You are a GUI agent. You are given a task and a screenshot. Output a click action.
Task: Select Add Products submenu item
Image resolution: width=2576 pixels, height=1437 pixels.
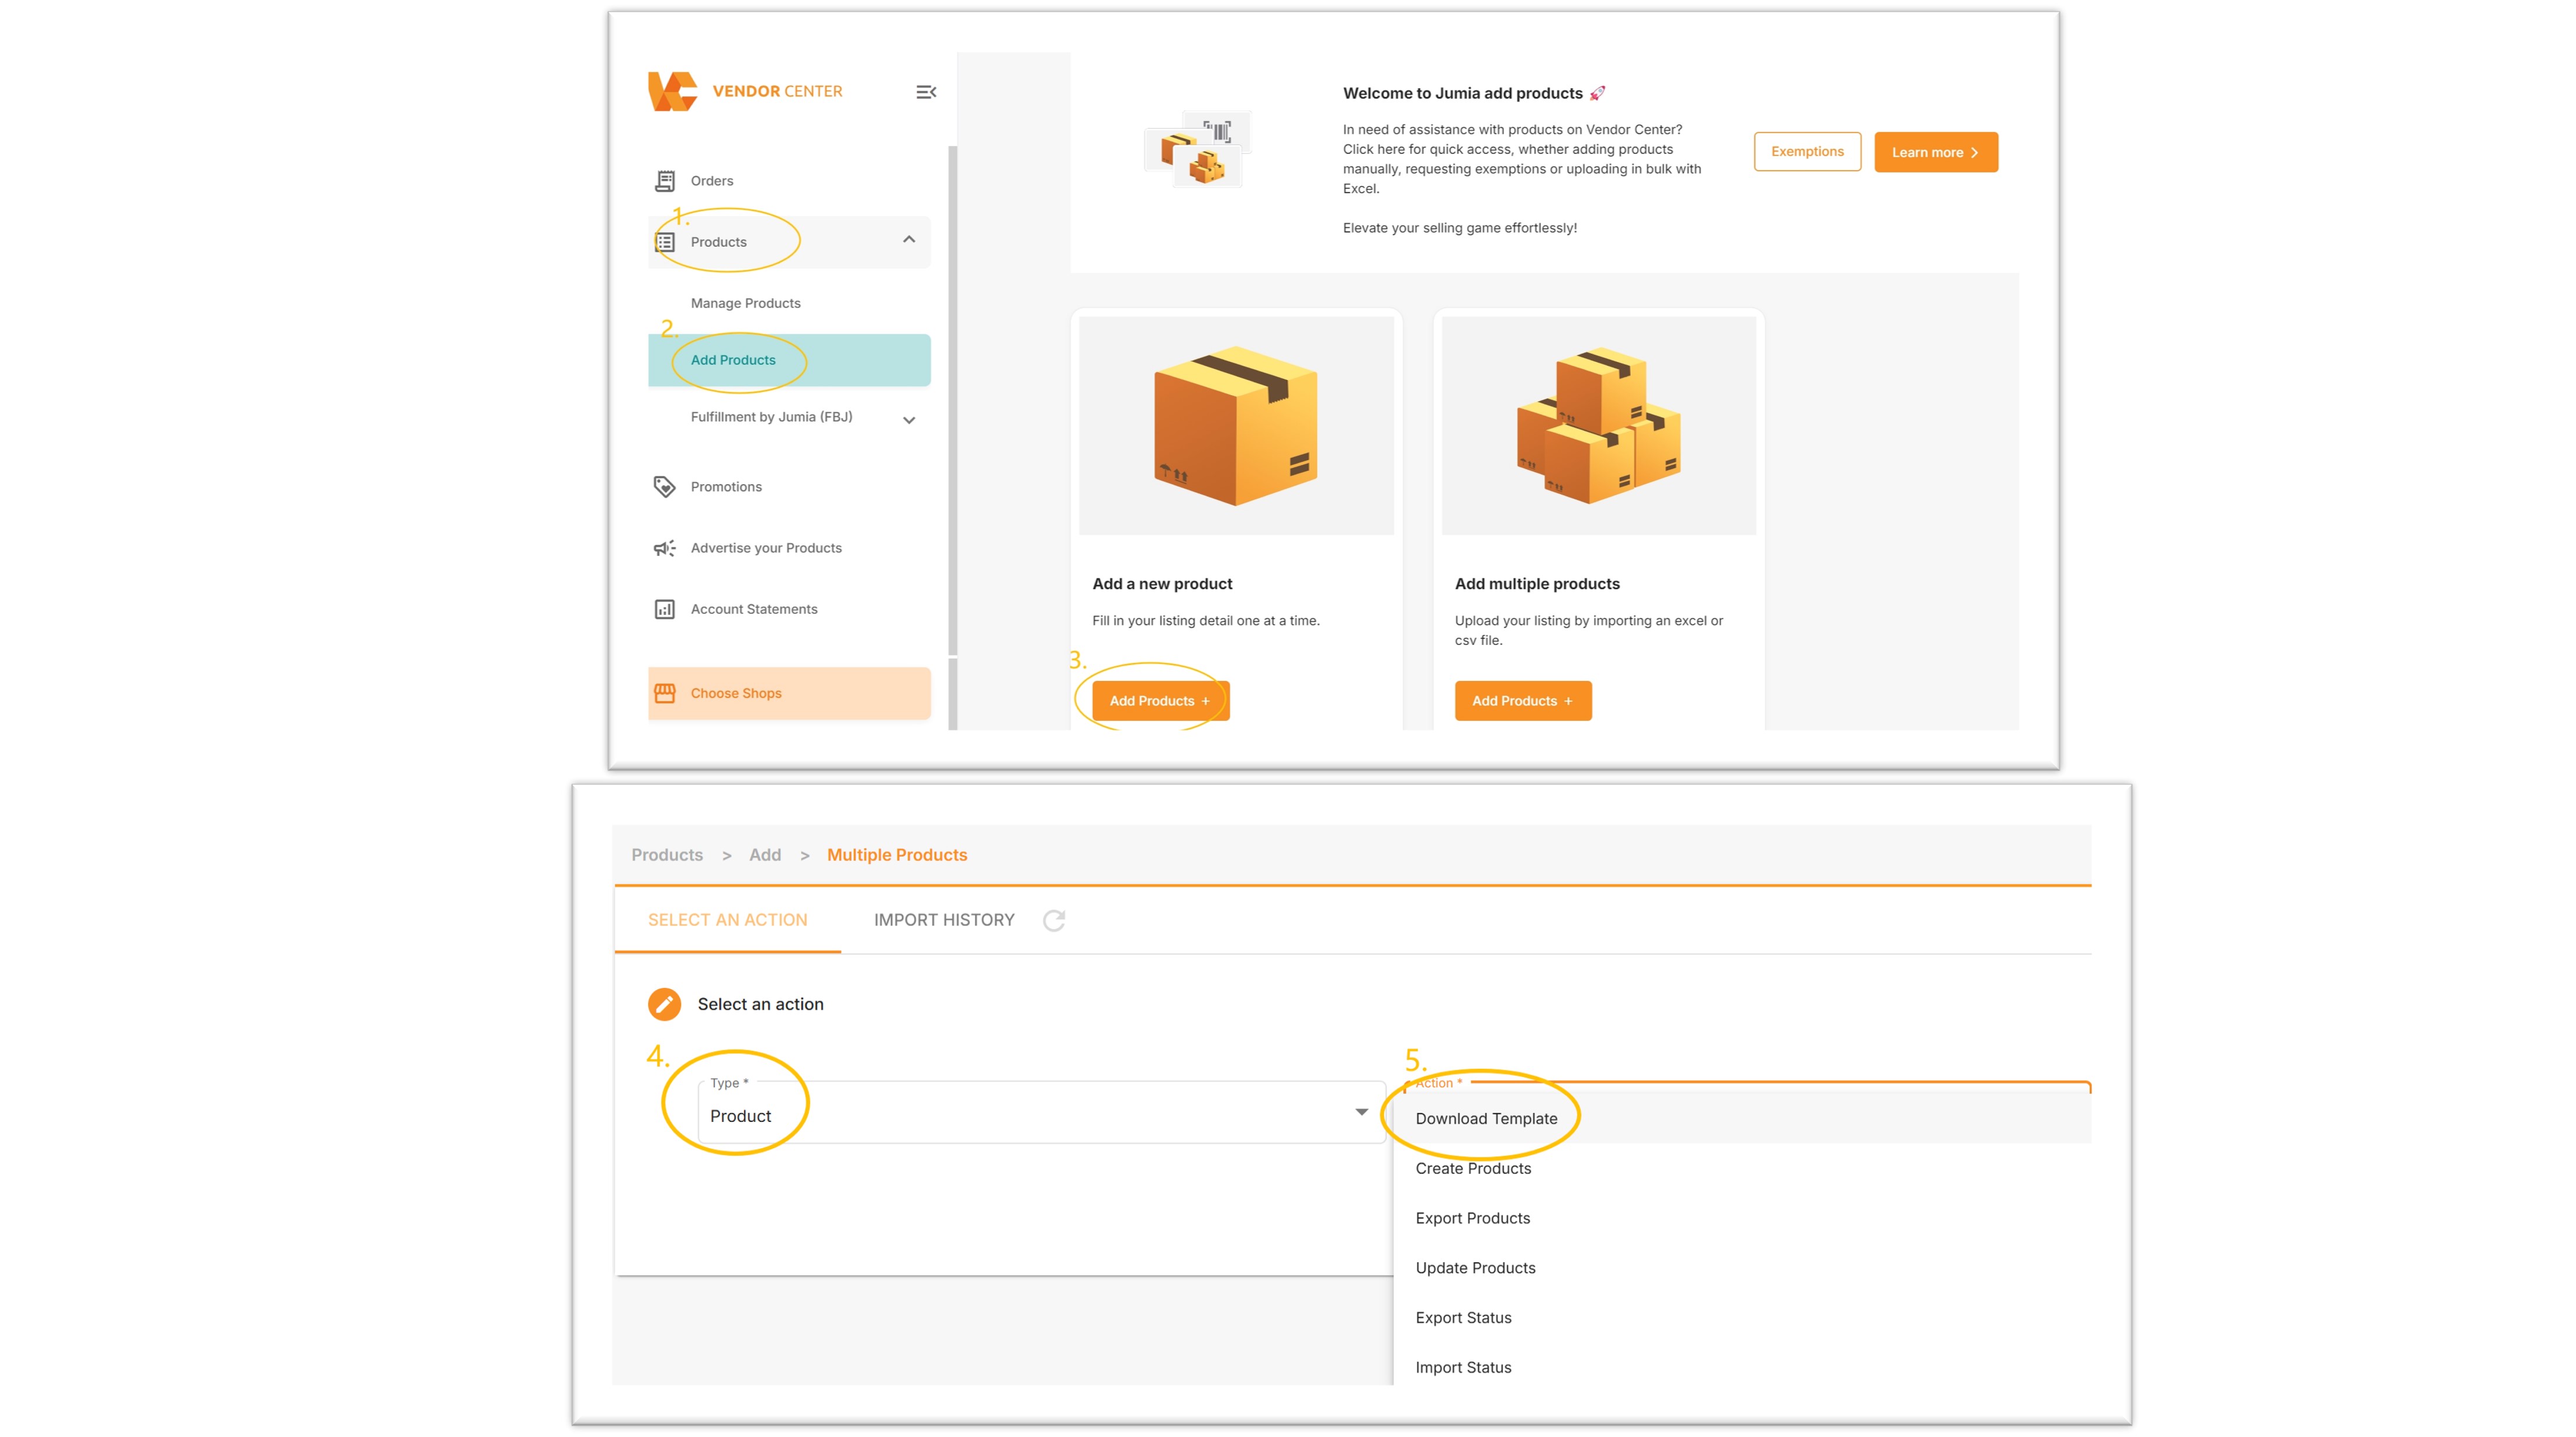click(789, 360)
